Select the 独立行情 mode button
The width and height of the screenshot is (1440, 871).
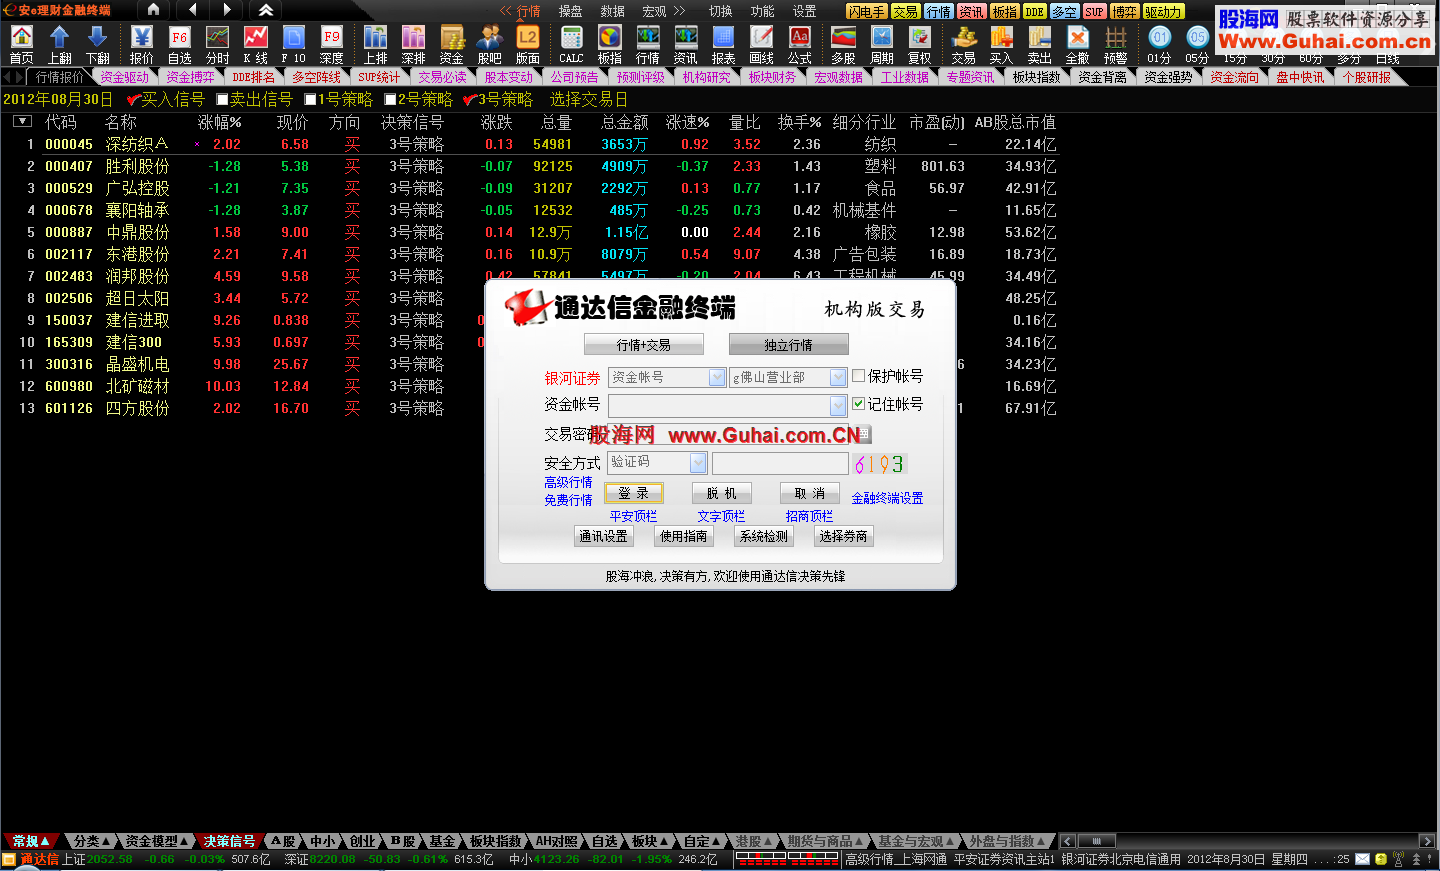788,345
